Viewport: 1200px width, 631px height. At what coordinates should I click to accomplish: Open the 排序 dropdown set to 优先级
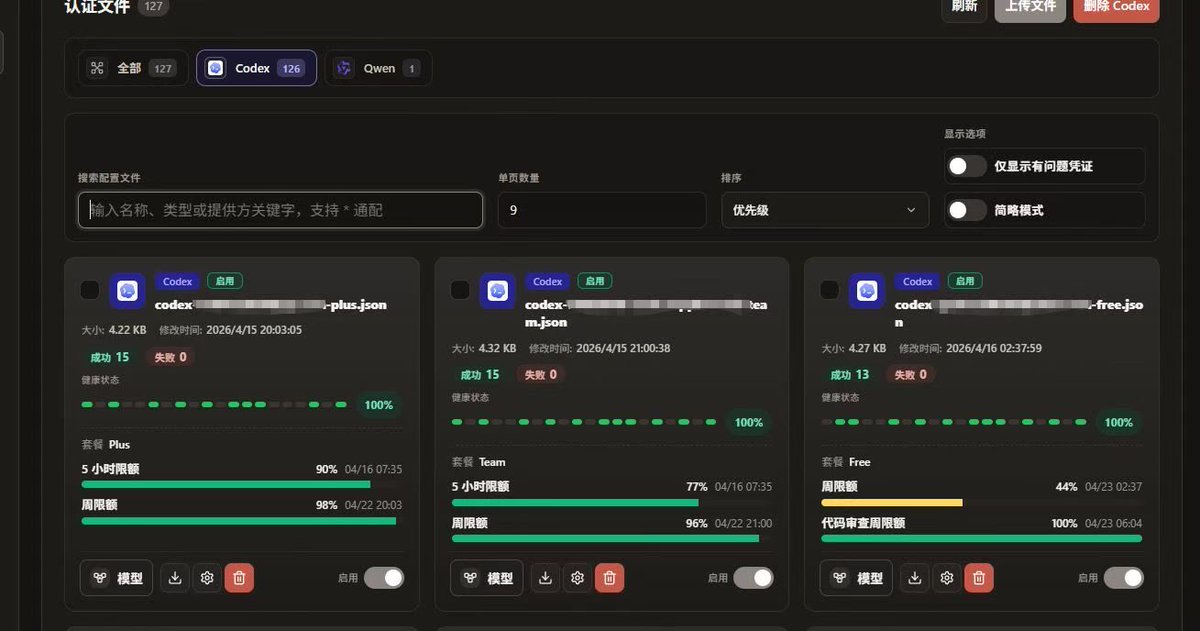[x=825, y=210]
